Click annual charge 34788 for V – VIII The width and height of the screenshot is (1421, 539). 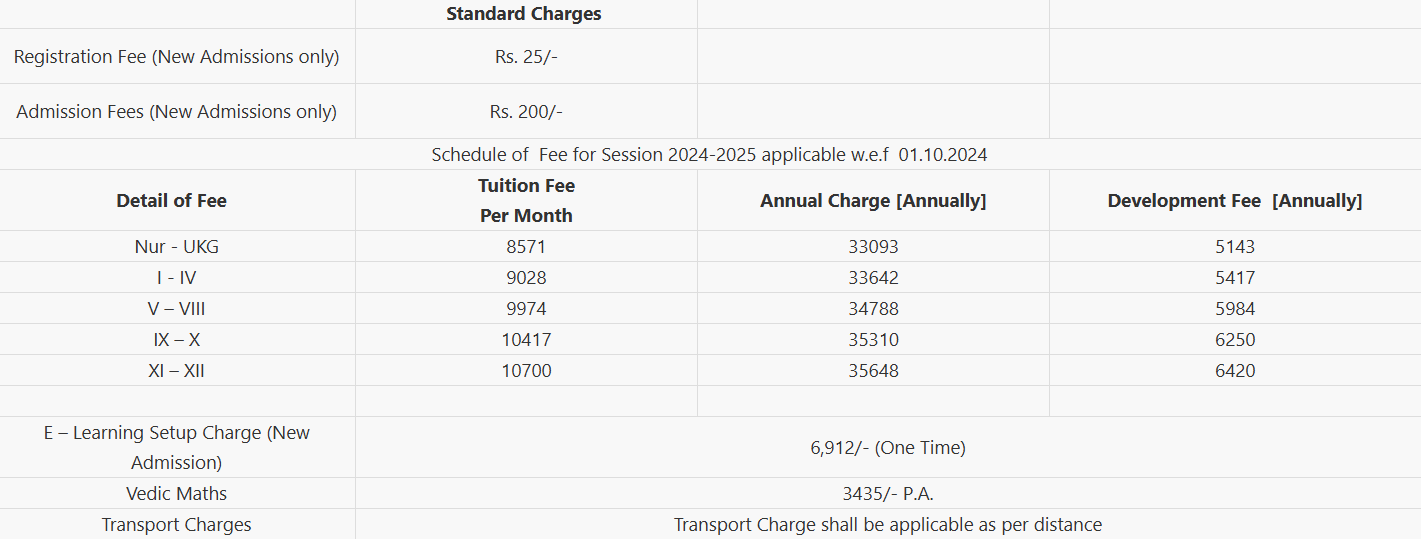[x=873, y=309]
